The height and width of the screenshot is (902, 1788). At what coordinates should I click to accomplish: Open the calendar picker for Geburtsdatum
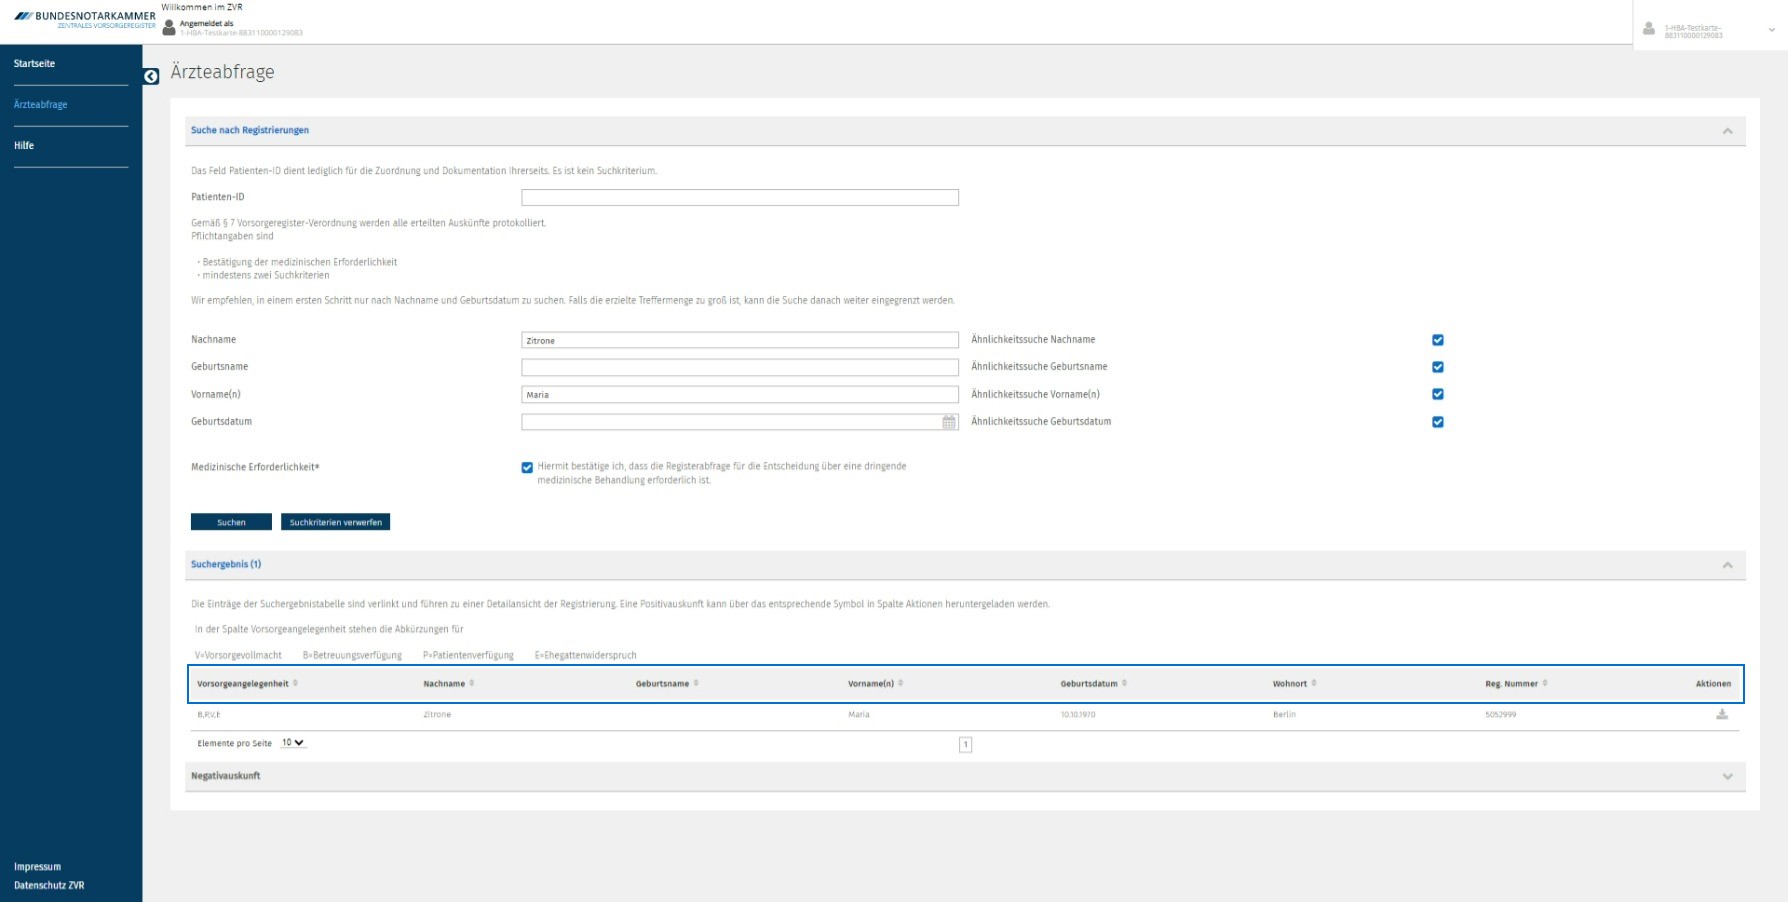(x=949, y=423)
